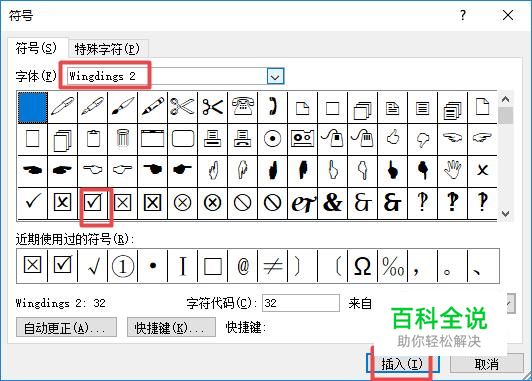Pick the cassette tape symbol

point(302,139)
